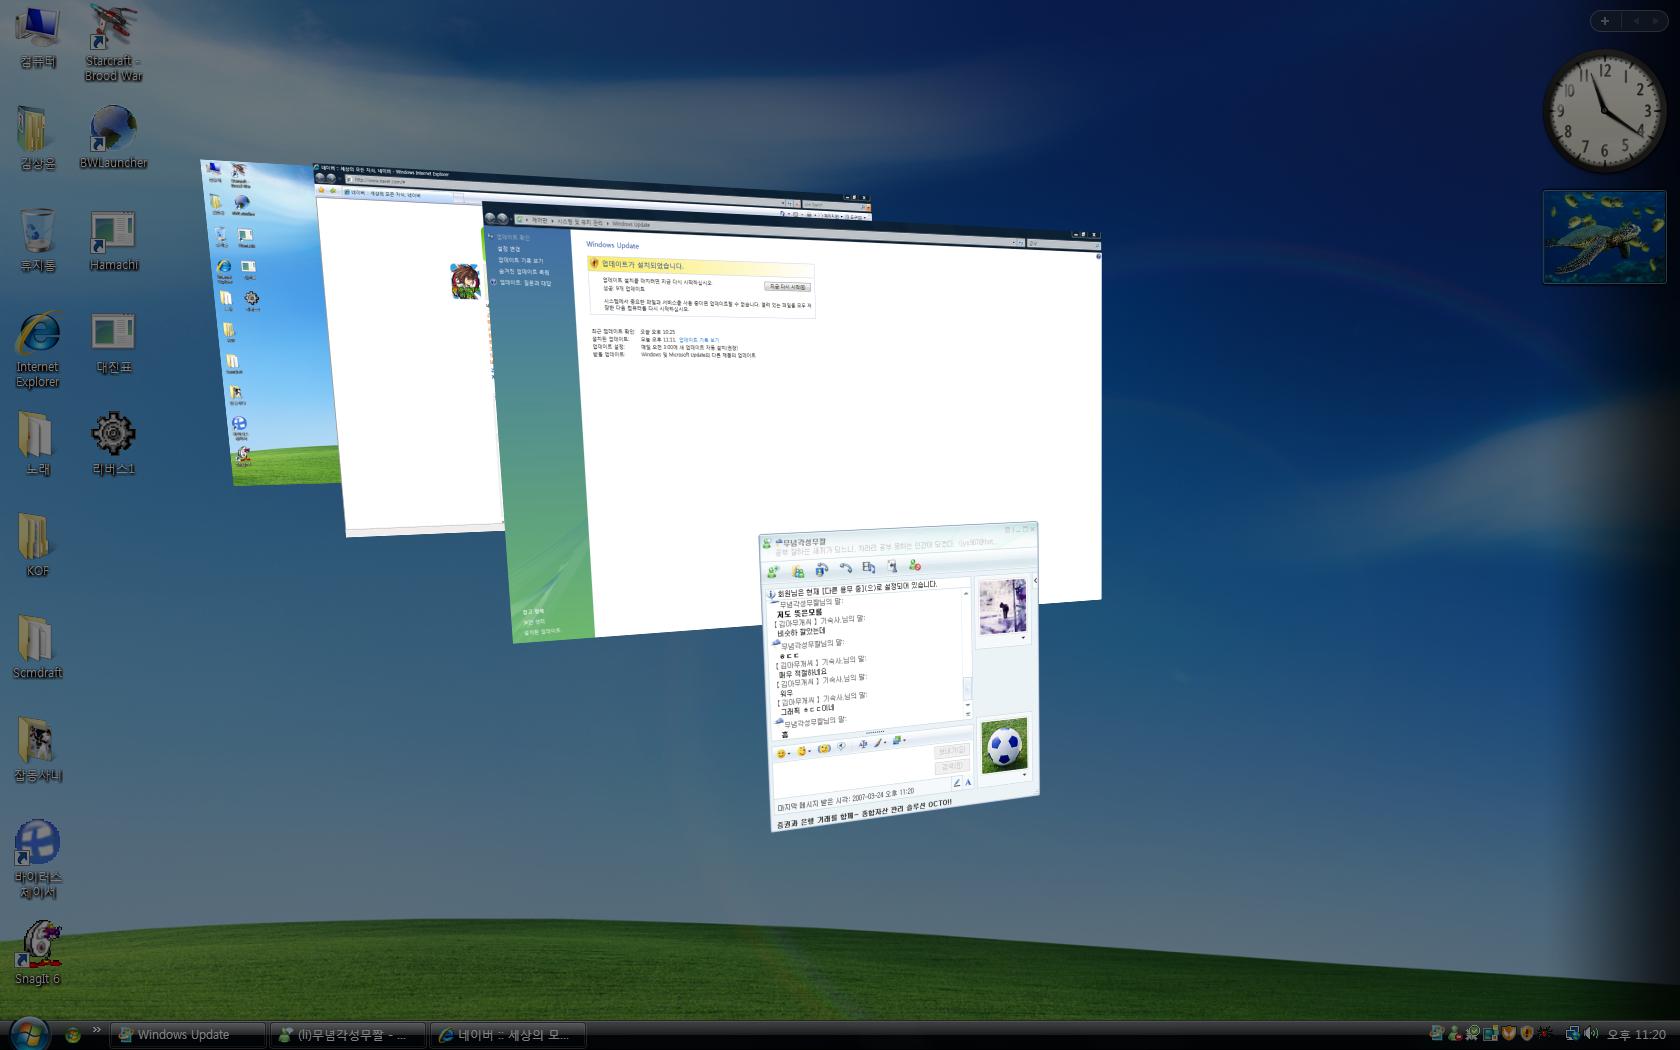The width and height of the screenshot is (1680, 1050).
Task: Click the video call icon in messenger toolbar
Action: pos(822,570)
